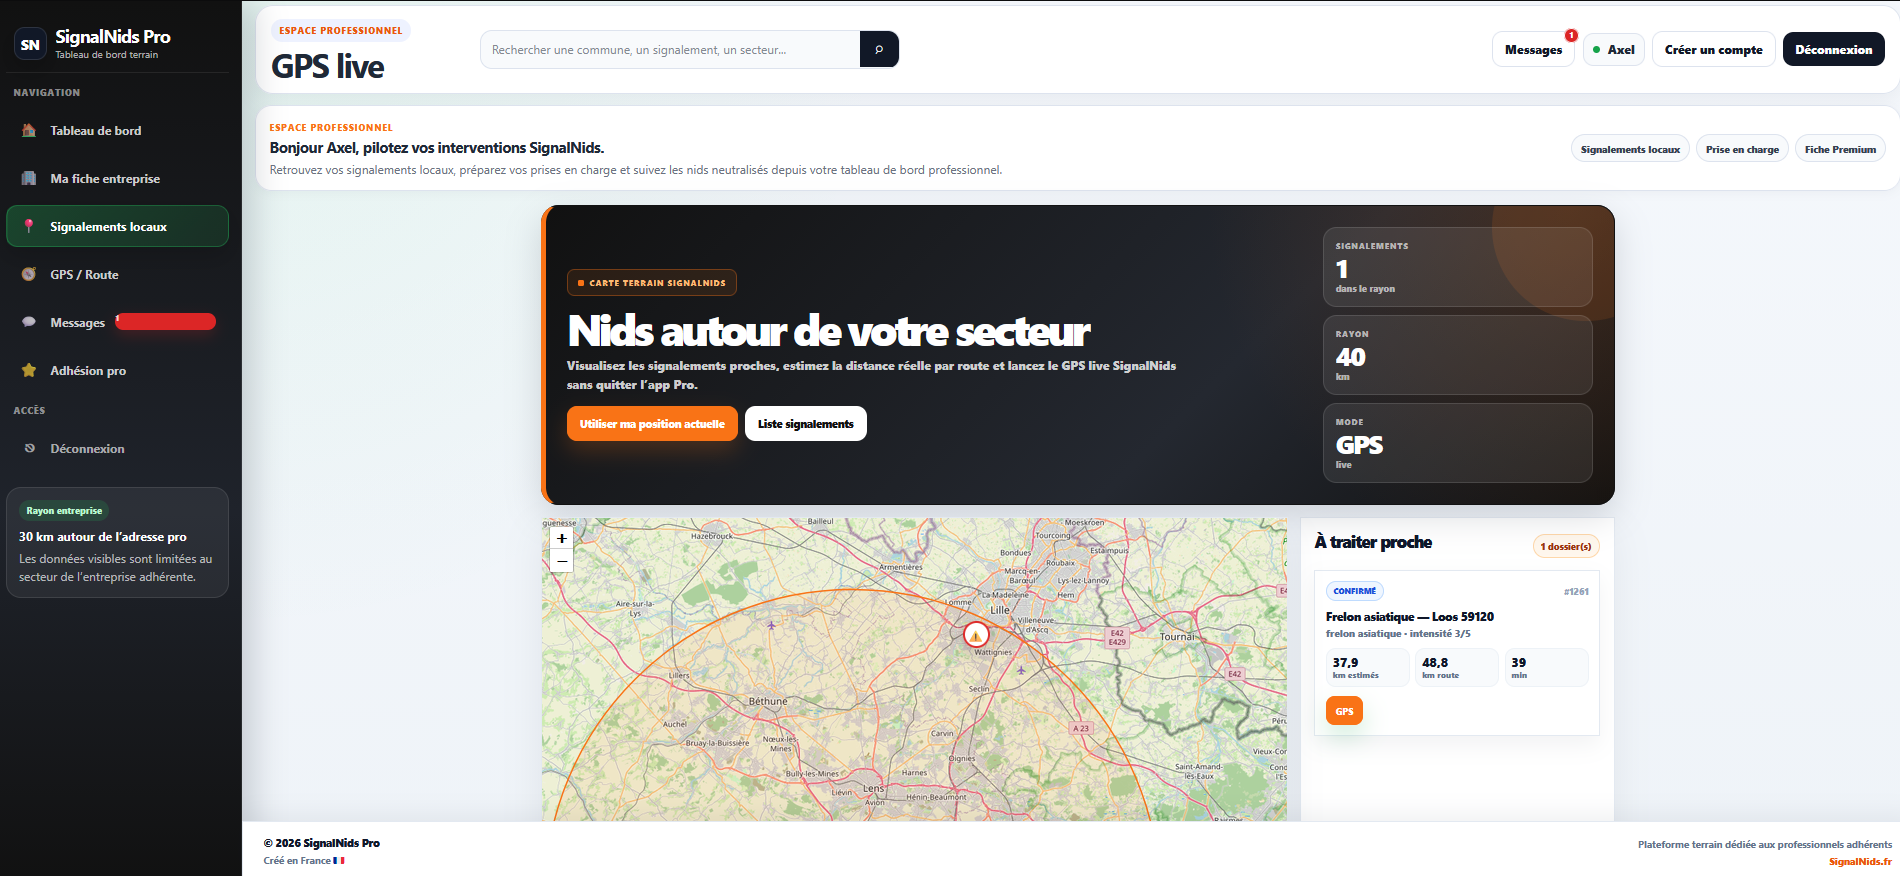Click the Béthune label on the map

click(x=768, y=701)
